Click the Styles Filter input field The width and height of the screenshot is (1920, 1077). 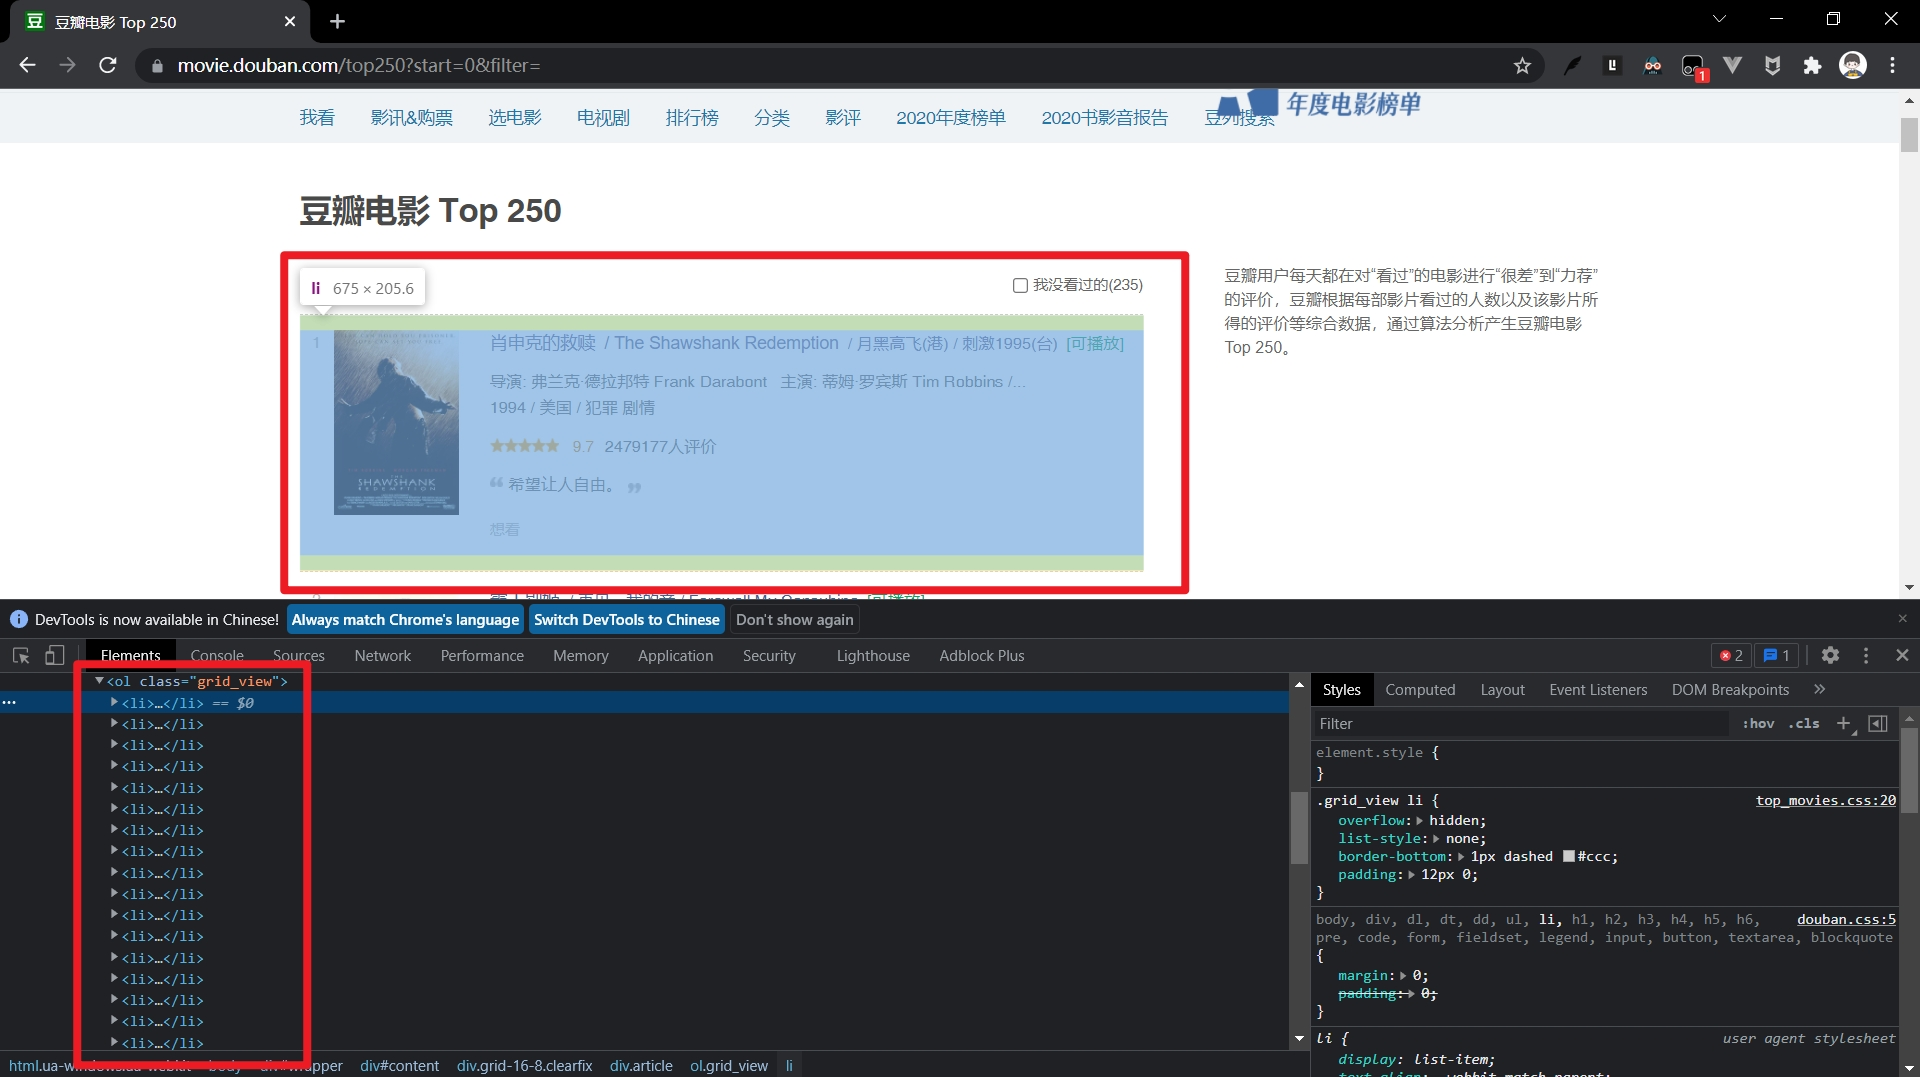[1520, 723]
